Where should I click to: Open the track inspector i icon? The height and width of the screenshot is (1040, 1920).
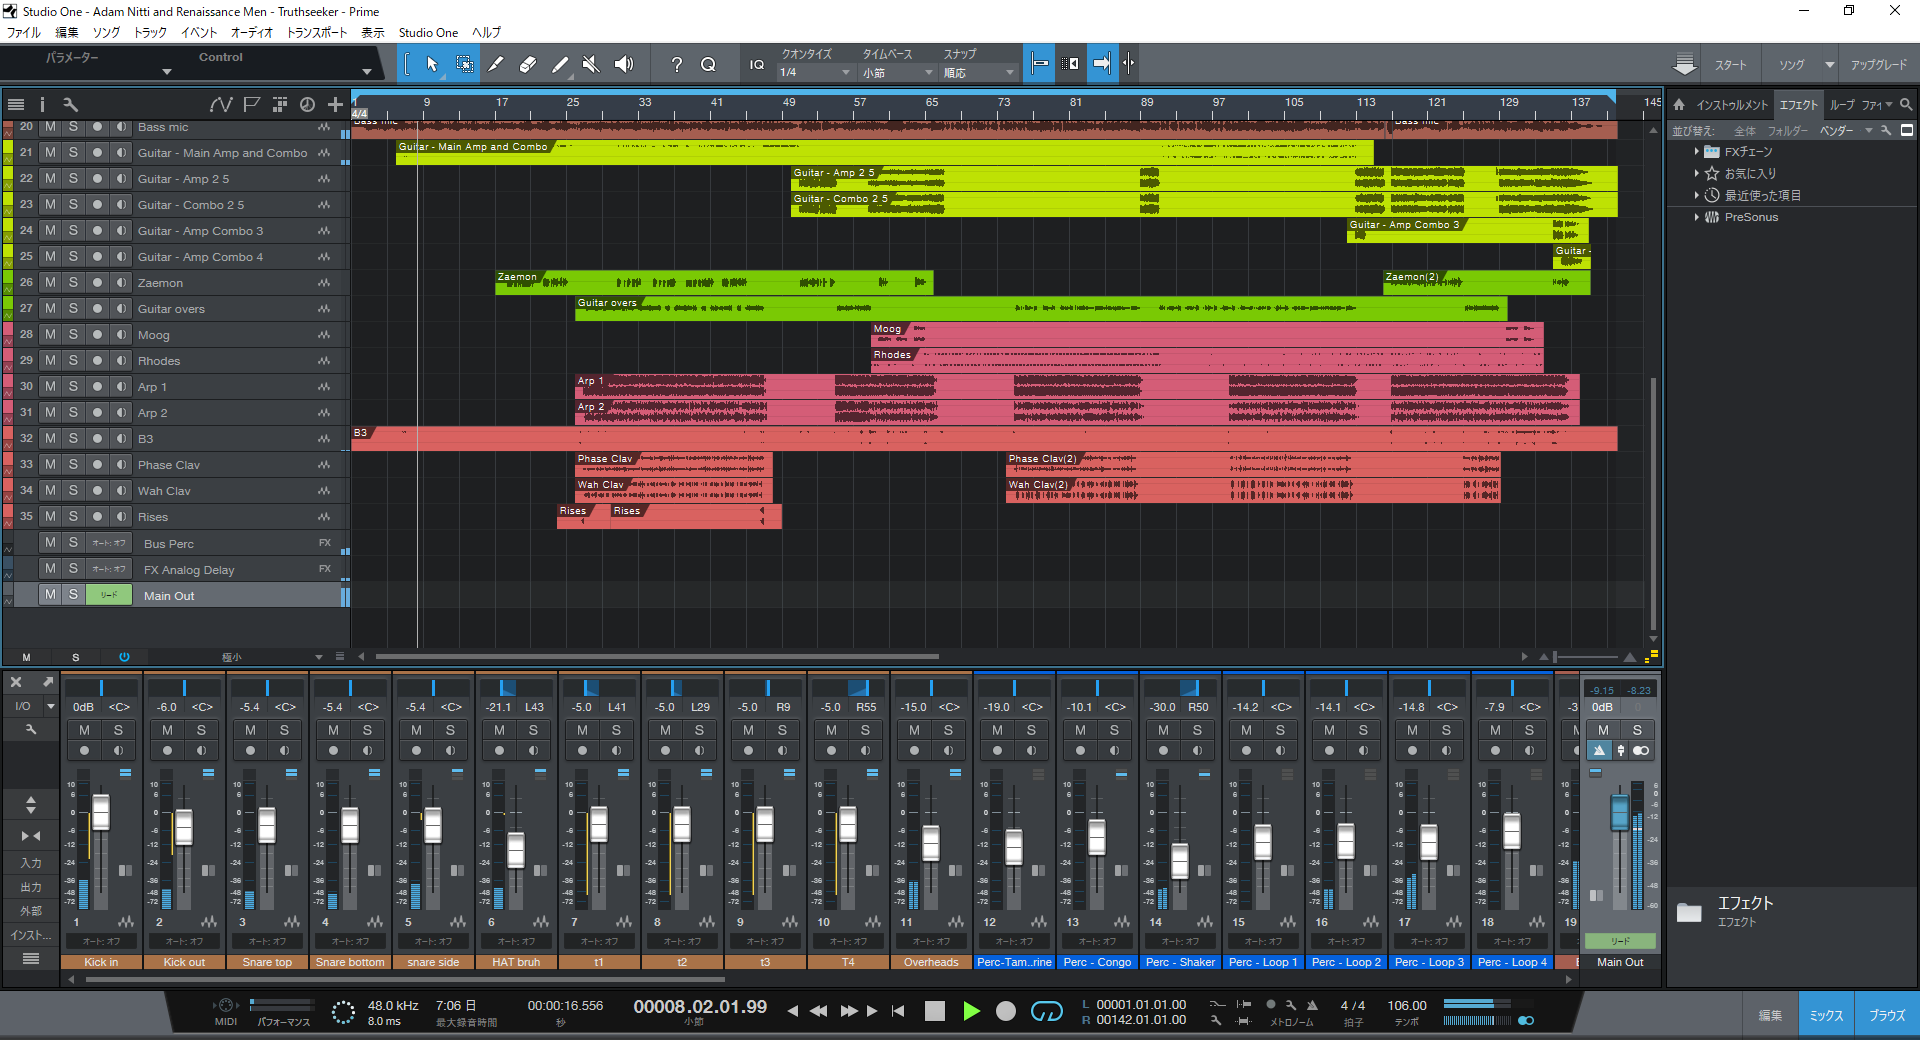click(x=42, y=104)
